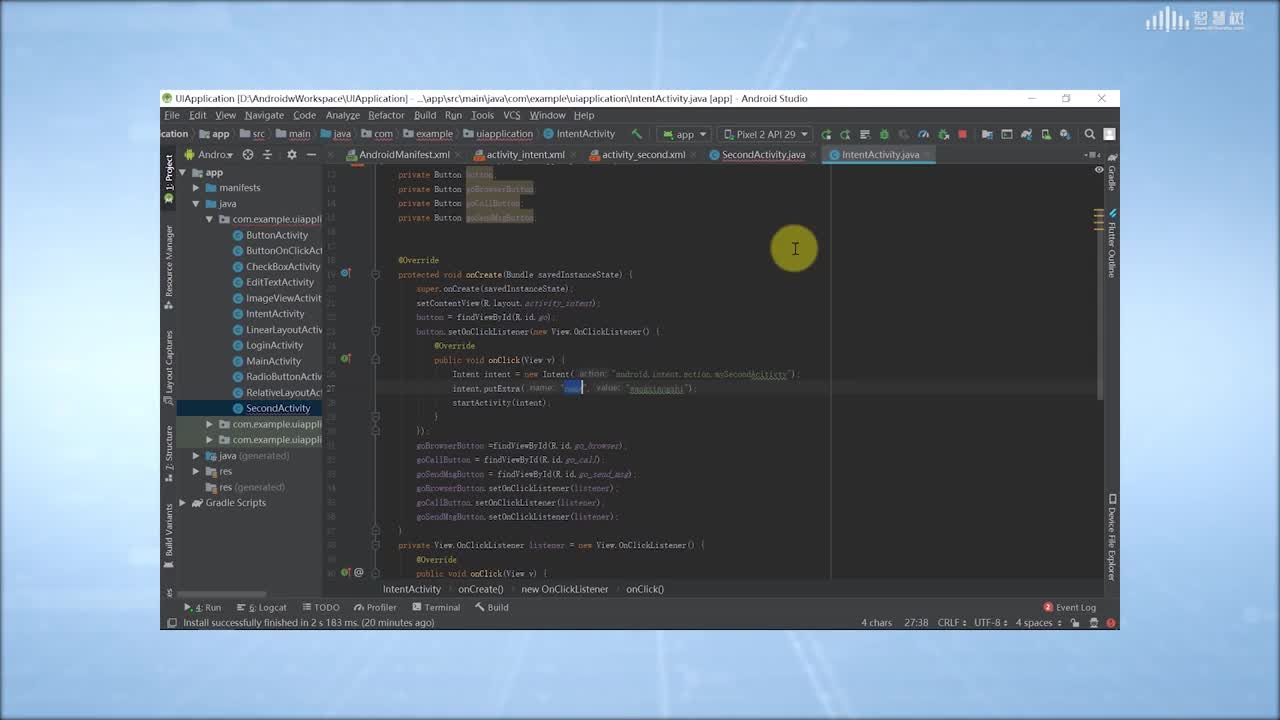The image size is (1280, 720).
Task: Open the bottom Run tool window
Action: pyautogui.click(x=203, y=607)
